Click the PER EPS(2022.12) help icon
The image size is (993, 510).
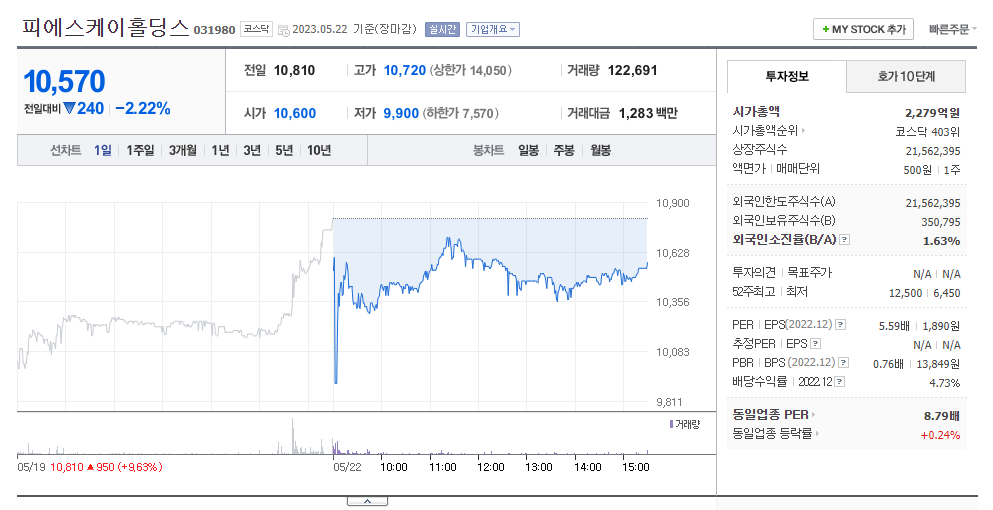pos(840,324)
